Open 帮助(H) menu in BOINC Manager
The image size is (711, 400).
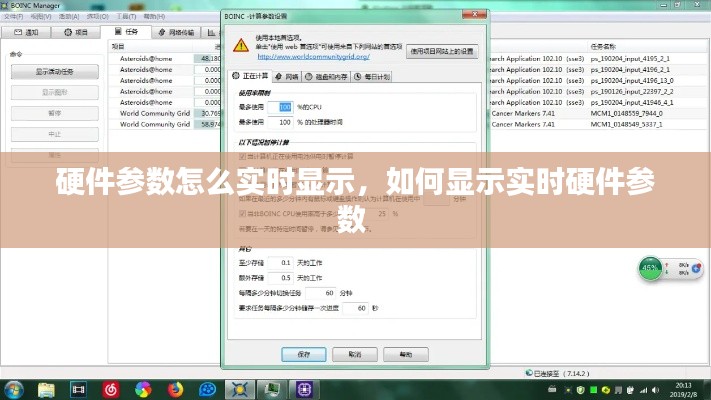click(x=154, y=16)
